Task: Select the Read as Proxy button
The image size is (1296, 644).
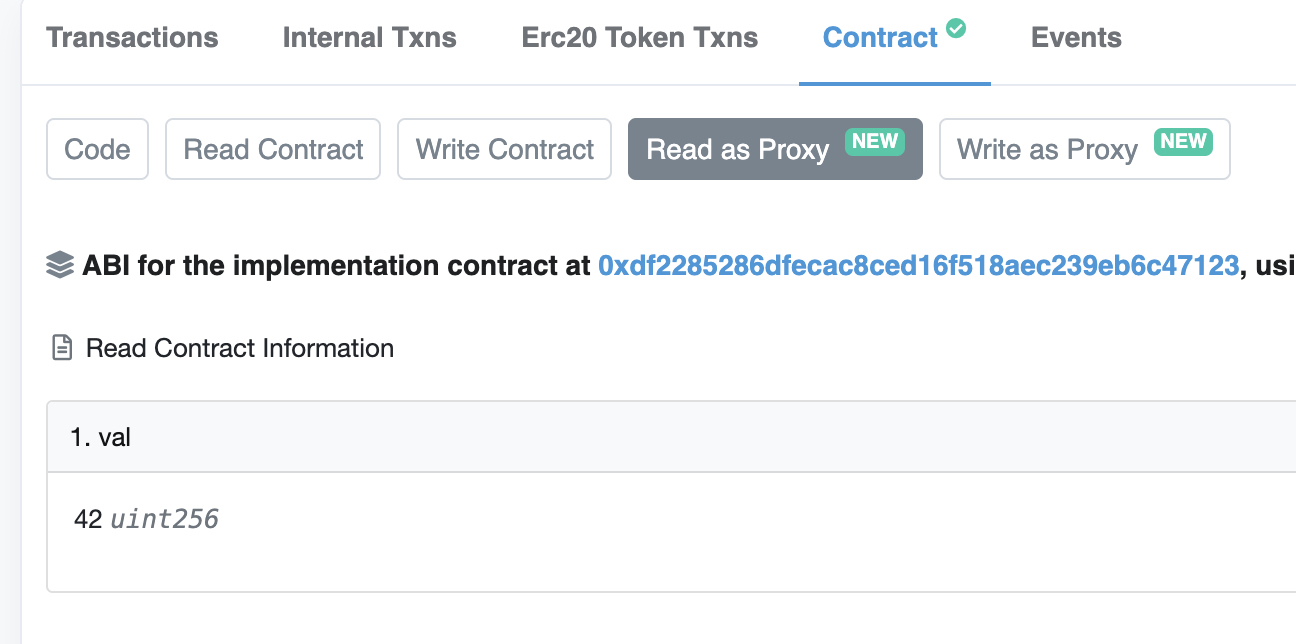Action: pyautogui.click(x=775, y=149)
